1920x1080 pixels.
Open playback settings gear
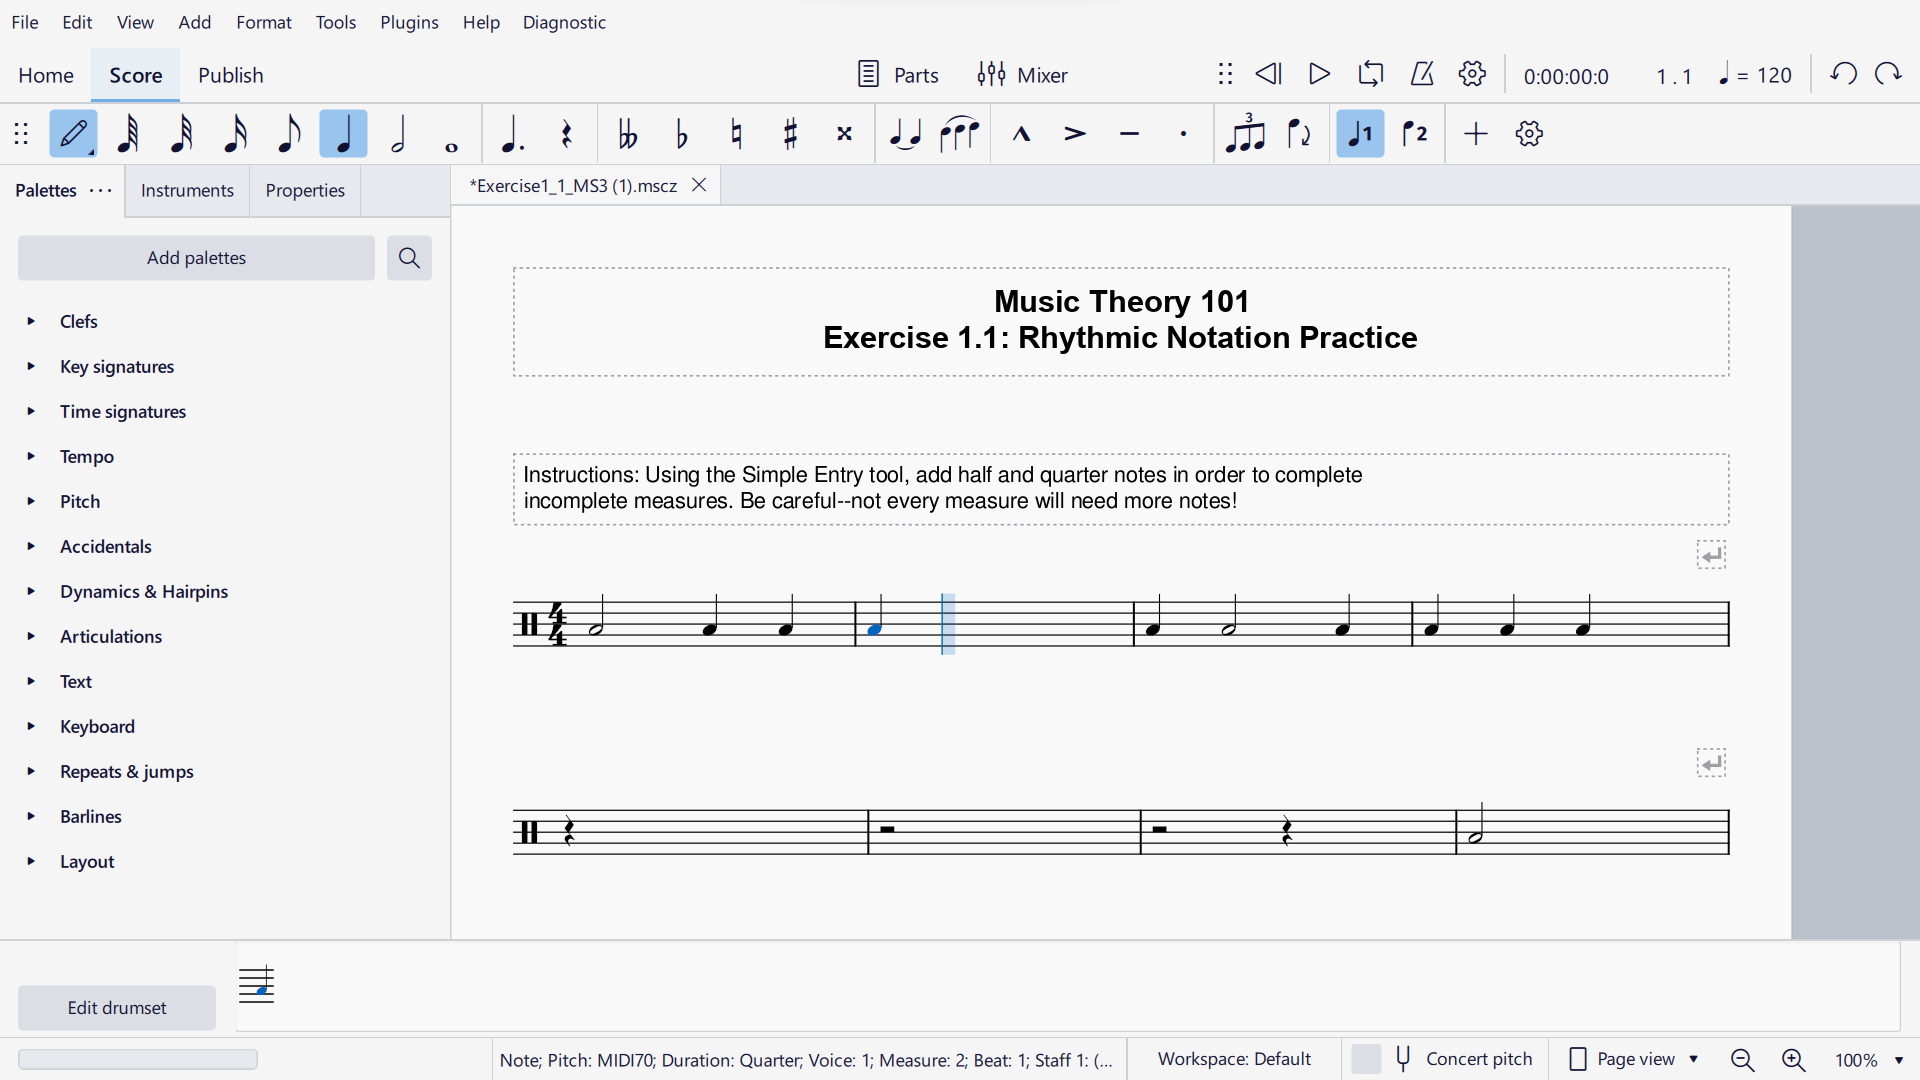point(1472,74)
